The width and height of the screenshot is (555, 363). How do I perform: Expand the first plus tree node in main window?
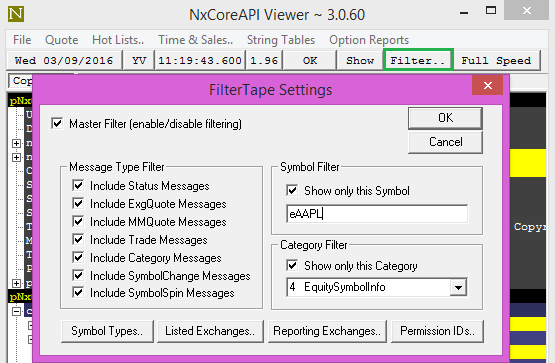point(16,143)
